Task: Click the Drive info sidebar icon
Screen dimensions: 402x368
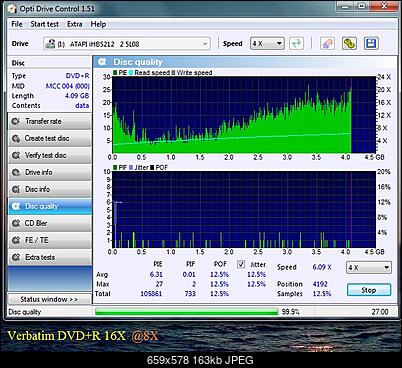Action: pyautogui.click(x=16, y=172)
